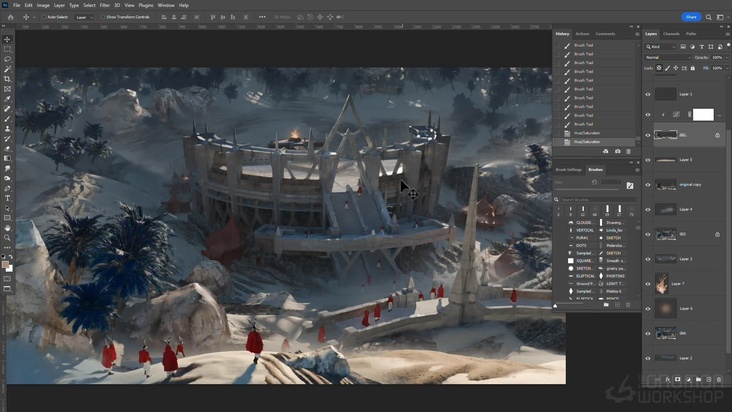This screenshot has height=412, width=732.
Task: Add layer style fx at Layers bottom
Action: tap(668, 379)
